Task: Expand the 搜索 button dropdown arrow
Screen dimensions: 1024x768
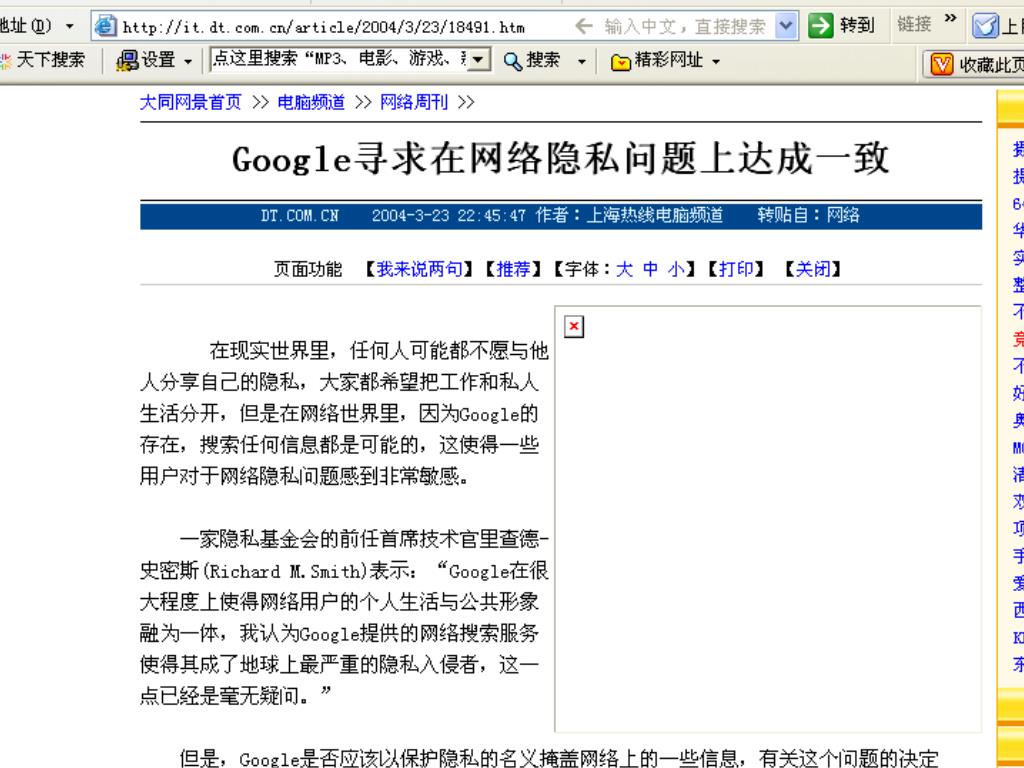Action: pos(581,62)
